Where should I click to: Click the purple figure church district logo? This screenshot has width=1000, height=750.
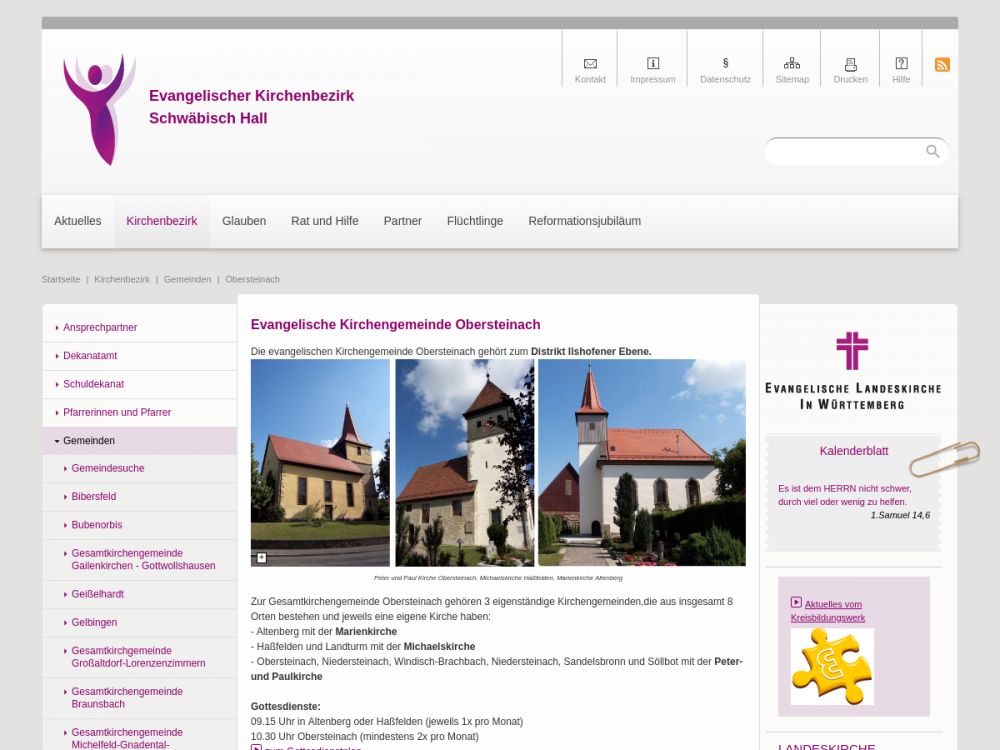coord(99,109)
